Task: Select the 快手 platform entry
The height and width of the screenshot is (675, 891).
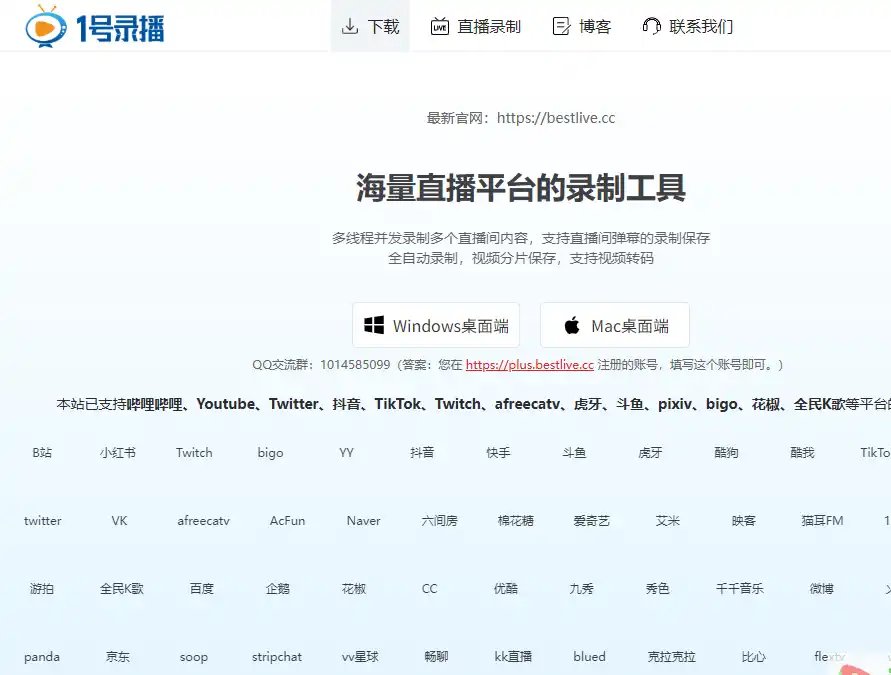Action: [x=498, y=453]
